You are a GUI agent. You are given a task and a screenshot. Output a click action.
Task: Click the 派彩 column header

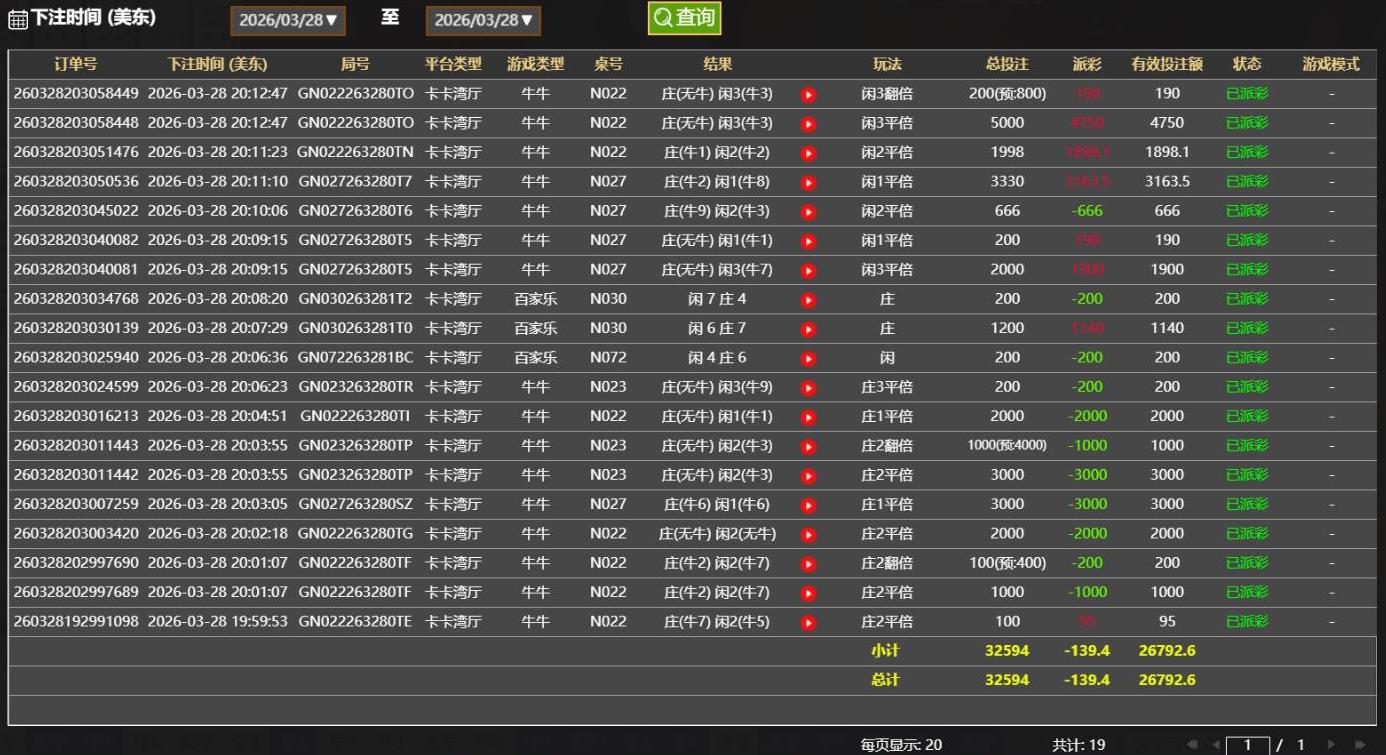pos(1086,64)
